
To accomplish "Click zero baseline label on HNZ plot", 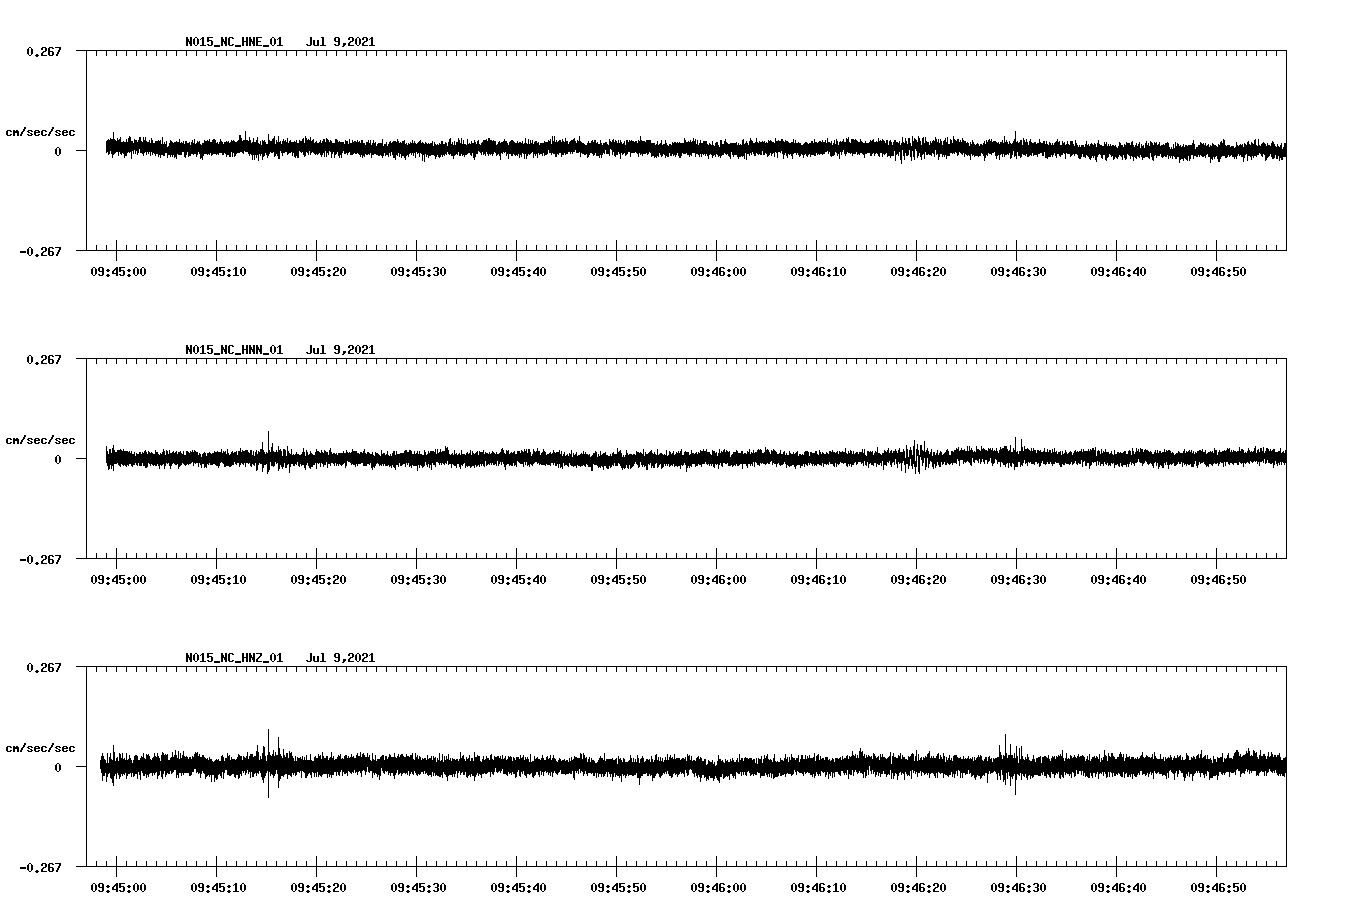I will click(x=58, y=767).
